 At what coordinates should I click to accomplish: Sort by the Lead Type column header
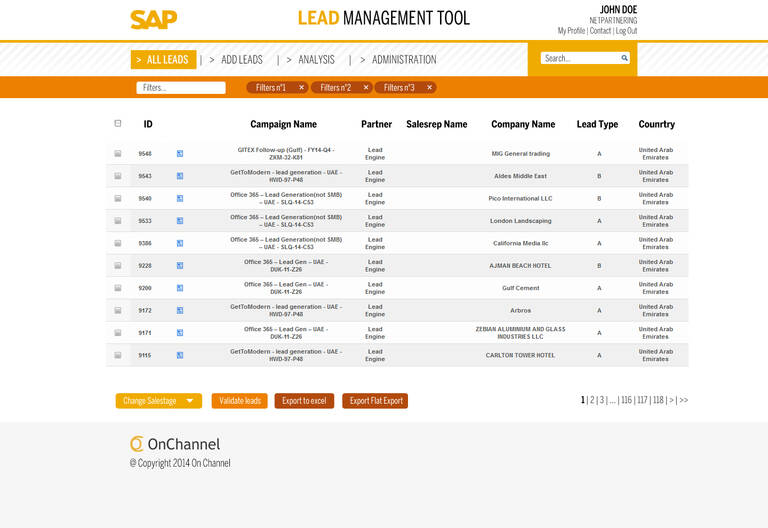(597, 124)
